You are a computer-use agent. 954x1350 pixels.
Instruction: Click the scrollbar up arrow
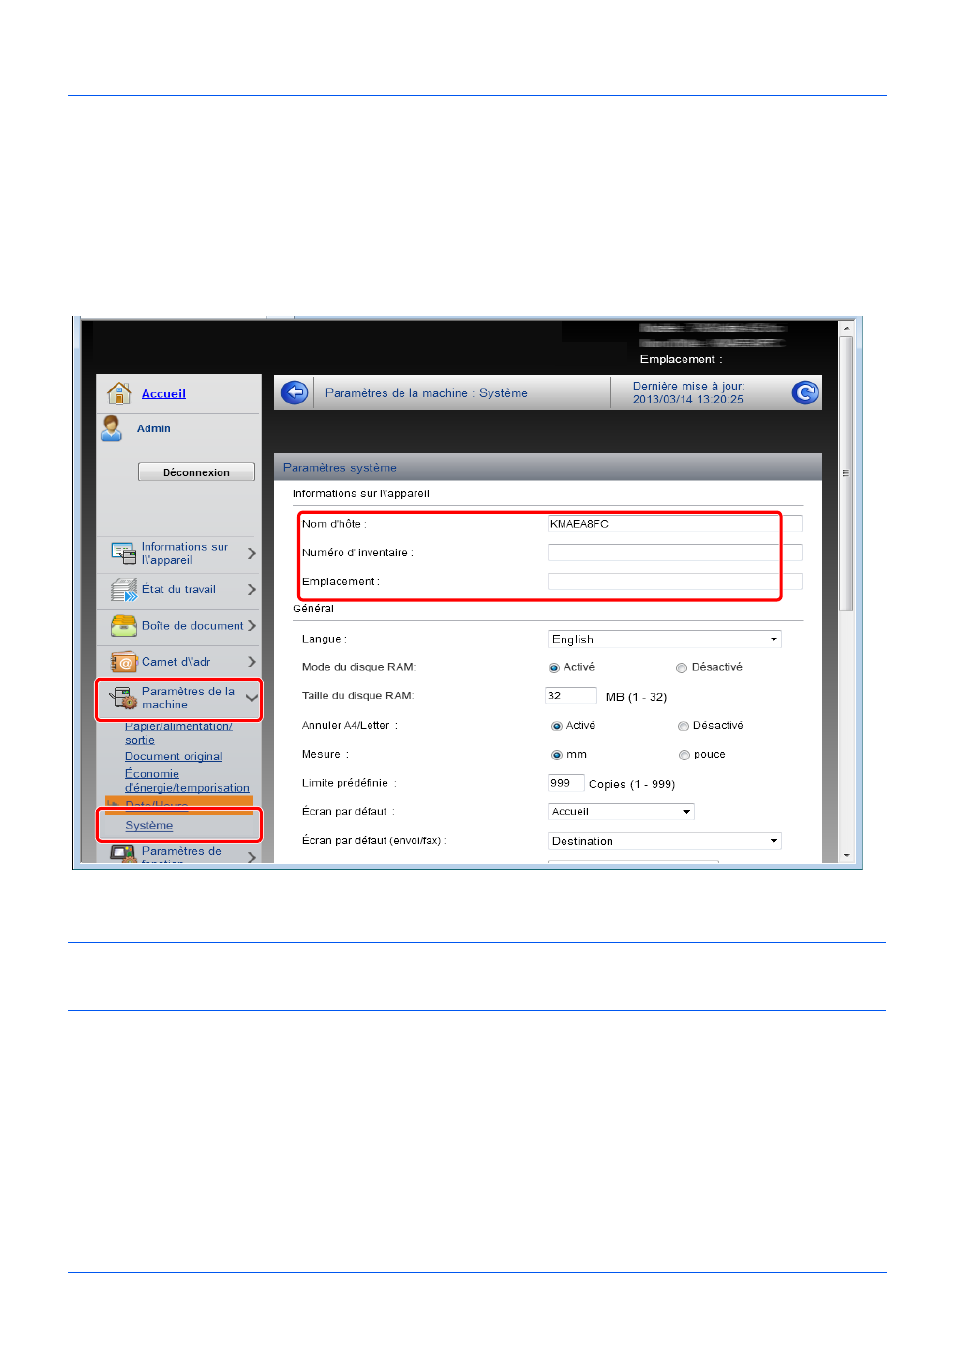[x=846, y=328]
